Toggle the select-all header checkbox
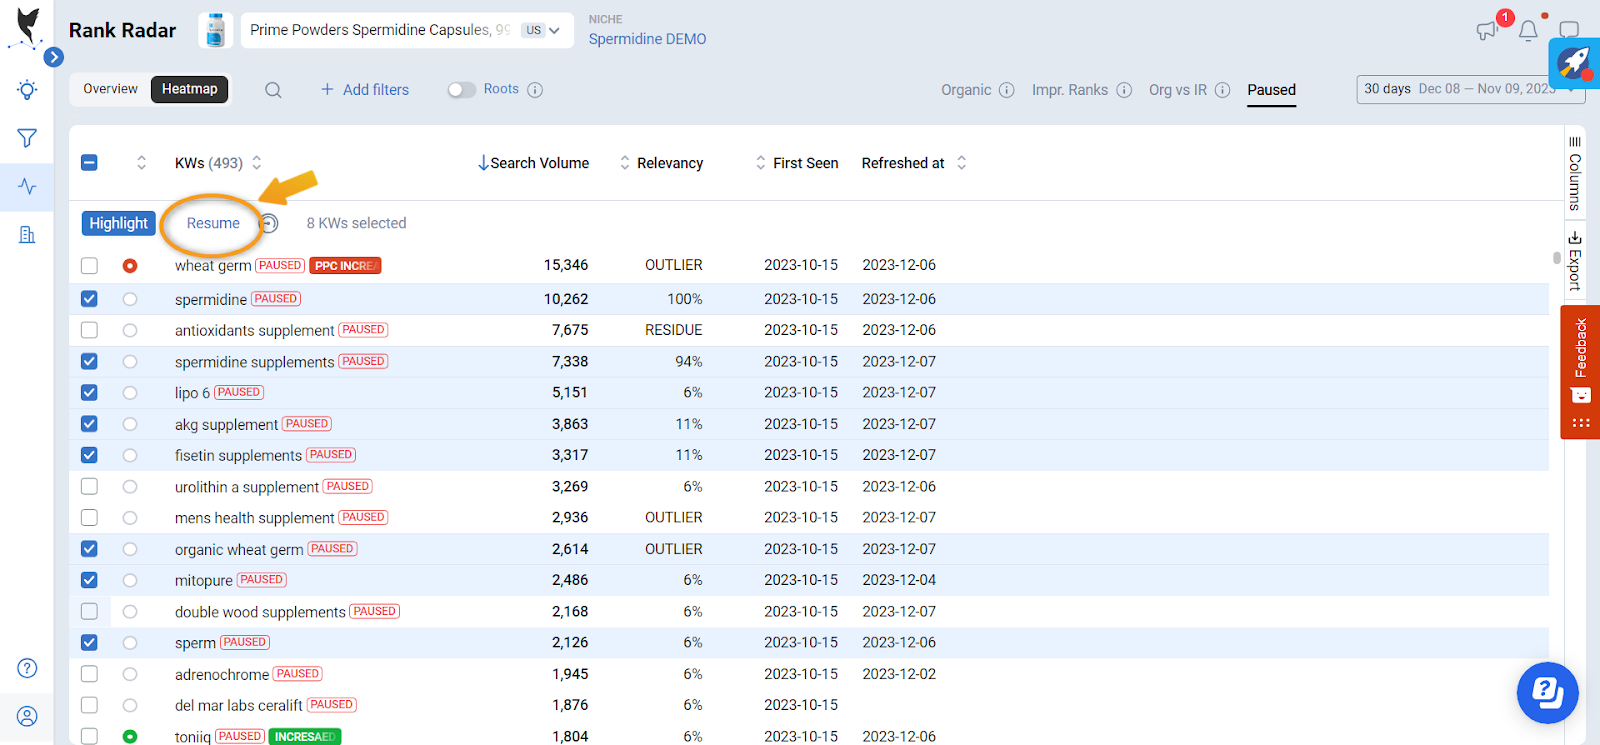This screenshot has width=1600, height=745. point(89,162)
